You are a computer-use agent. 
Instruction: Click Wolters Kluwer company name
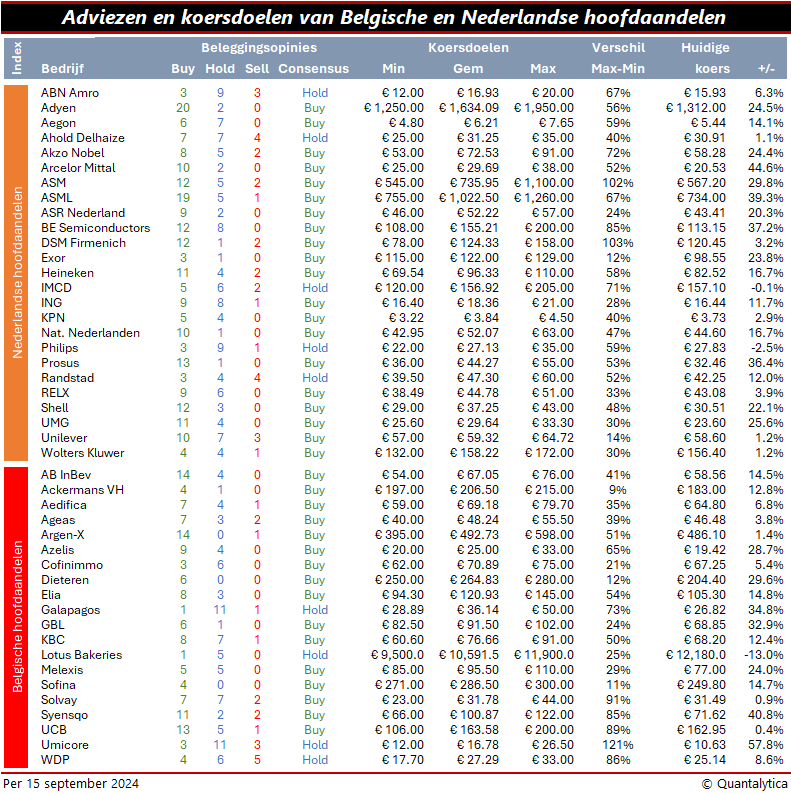point(82,453)
